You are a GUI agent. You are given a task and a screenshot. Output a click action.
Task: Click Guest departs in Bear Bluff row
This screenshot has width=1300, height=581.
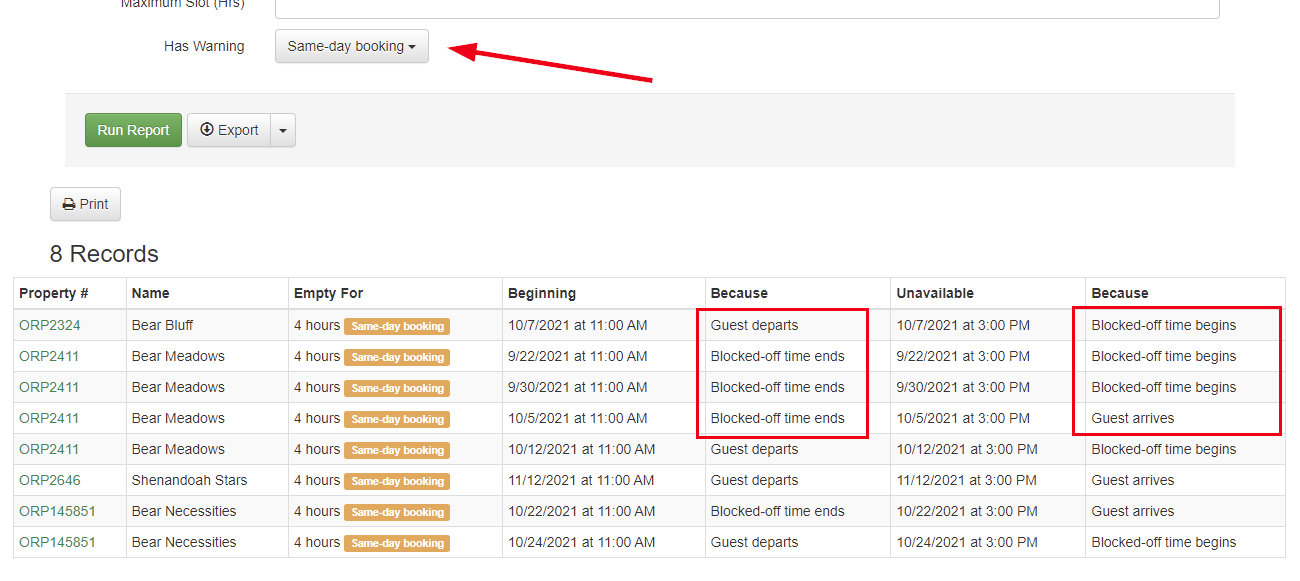(x=754, y=325)
